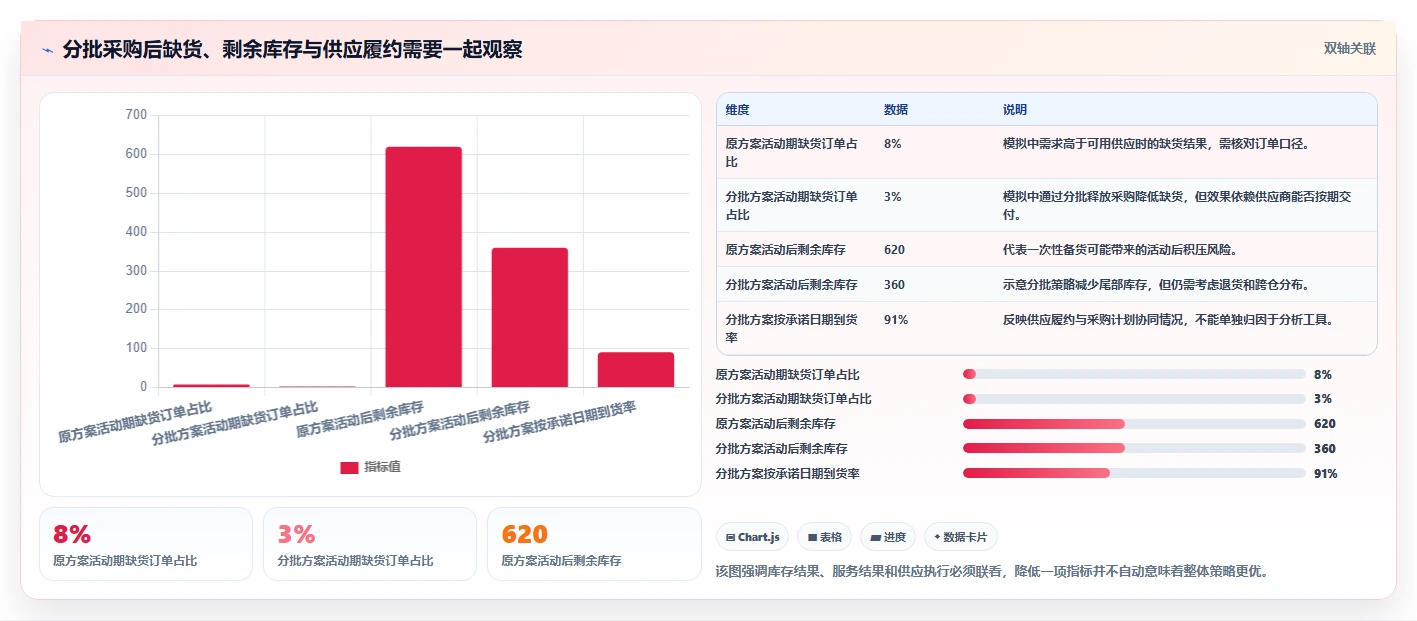Click the 双轴关联 label in header
Image resolution: width=1417 pixels, height=621 pixels.
[x=1350, y=49]
